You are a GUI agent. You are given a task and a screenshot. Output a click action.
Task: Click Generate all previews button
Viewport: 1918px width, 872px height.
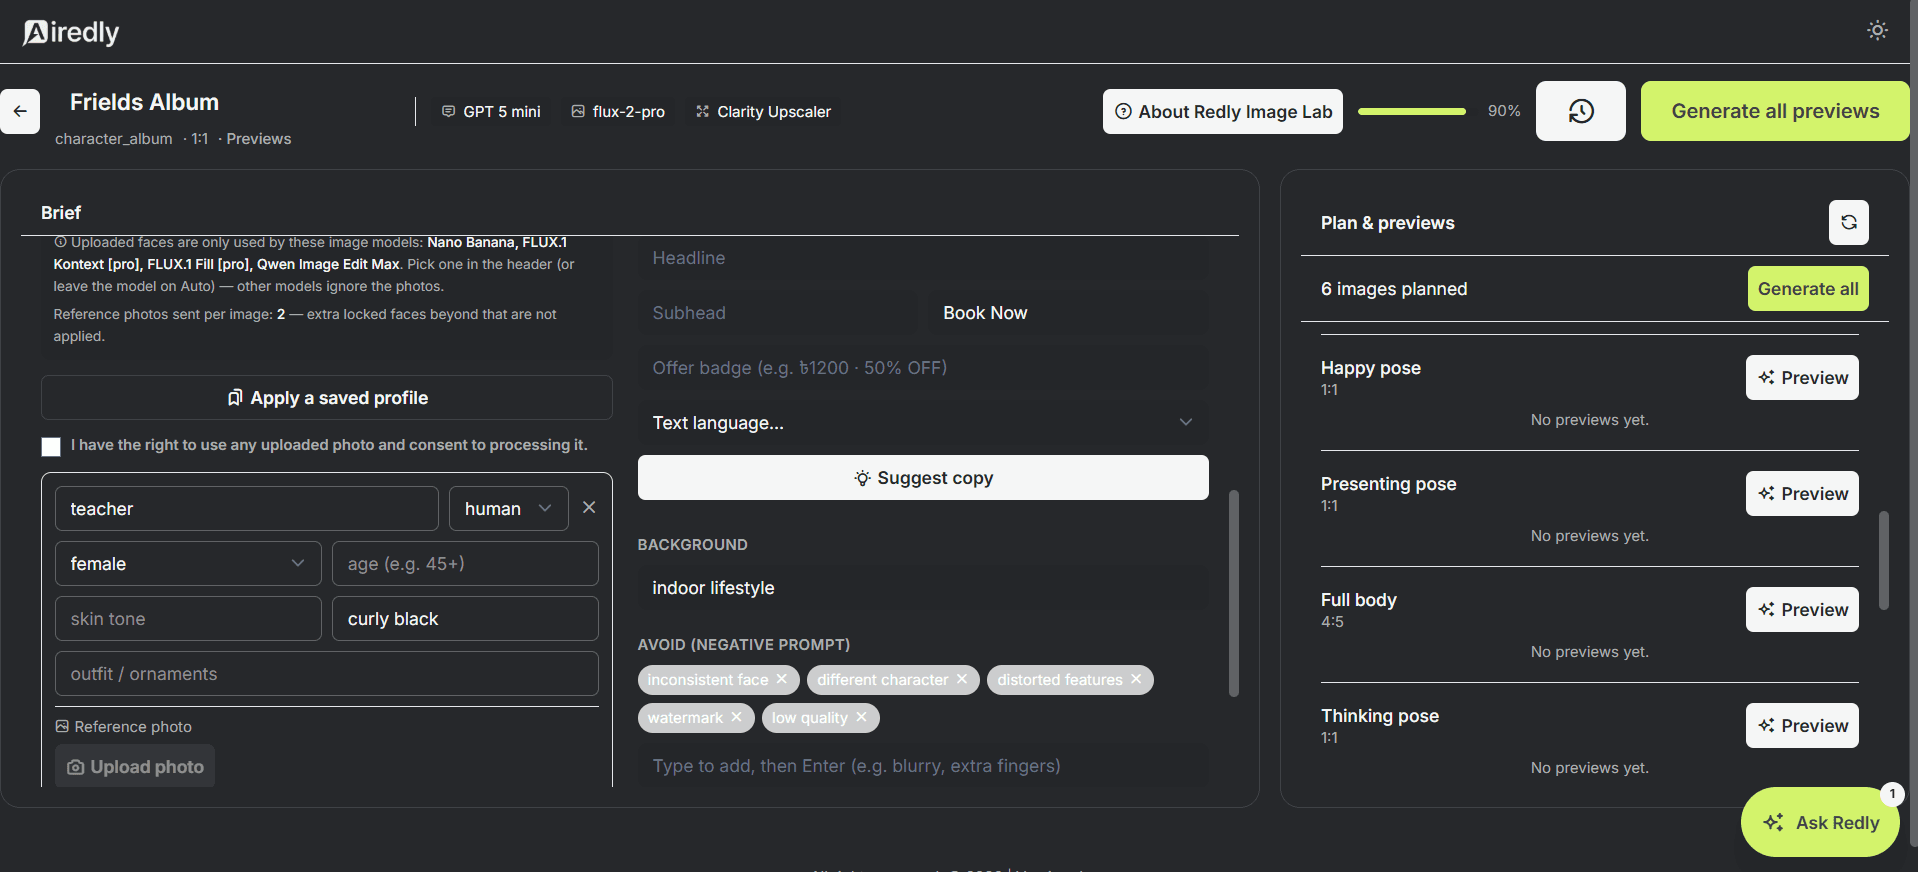coord(1775,111)
